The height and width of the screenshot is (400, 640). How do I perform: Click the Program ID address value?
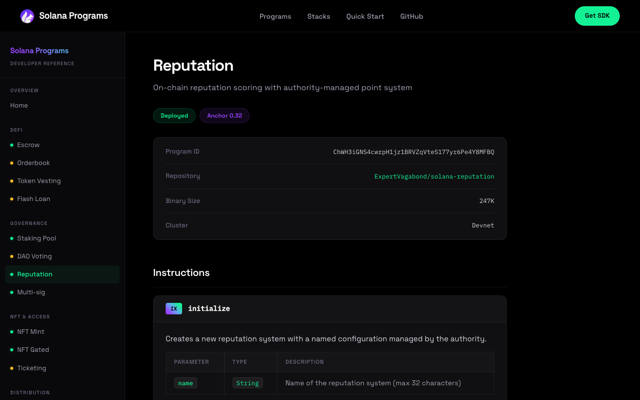pyautogui.click(x=413, y=152)
